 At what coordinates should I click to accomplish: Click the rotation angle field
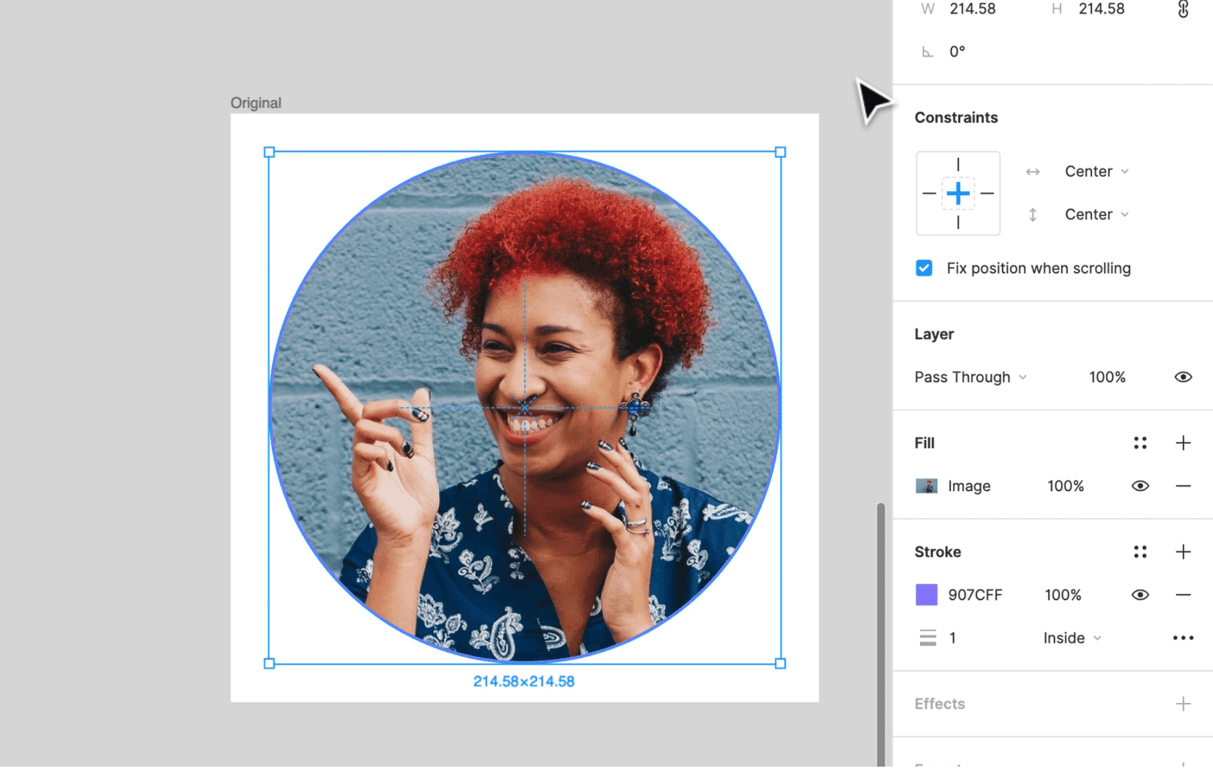point(957,52)
